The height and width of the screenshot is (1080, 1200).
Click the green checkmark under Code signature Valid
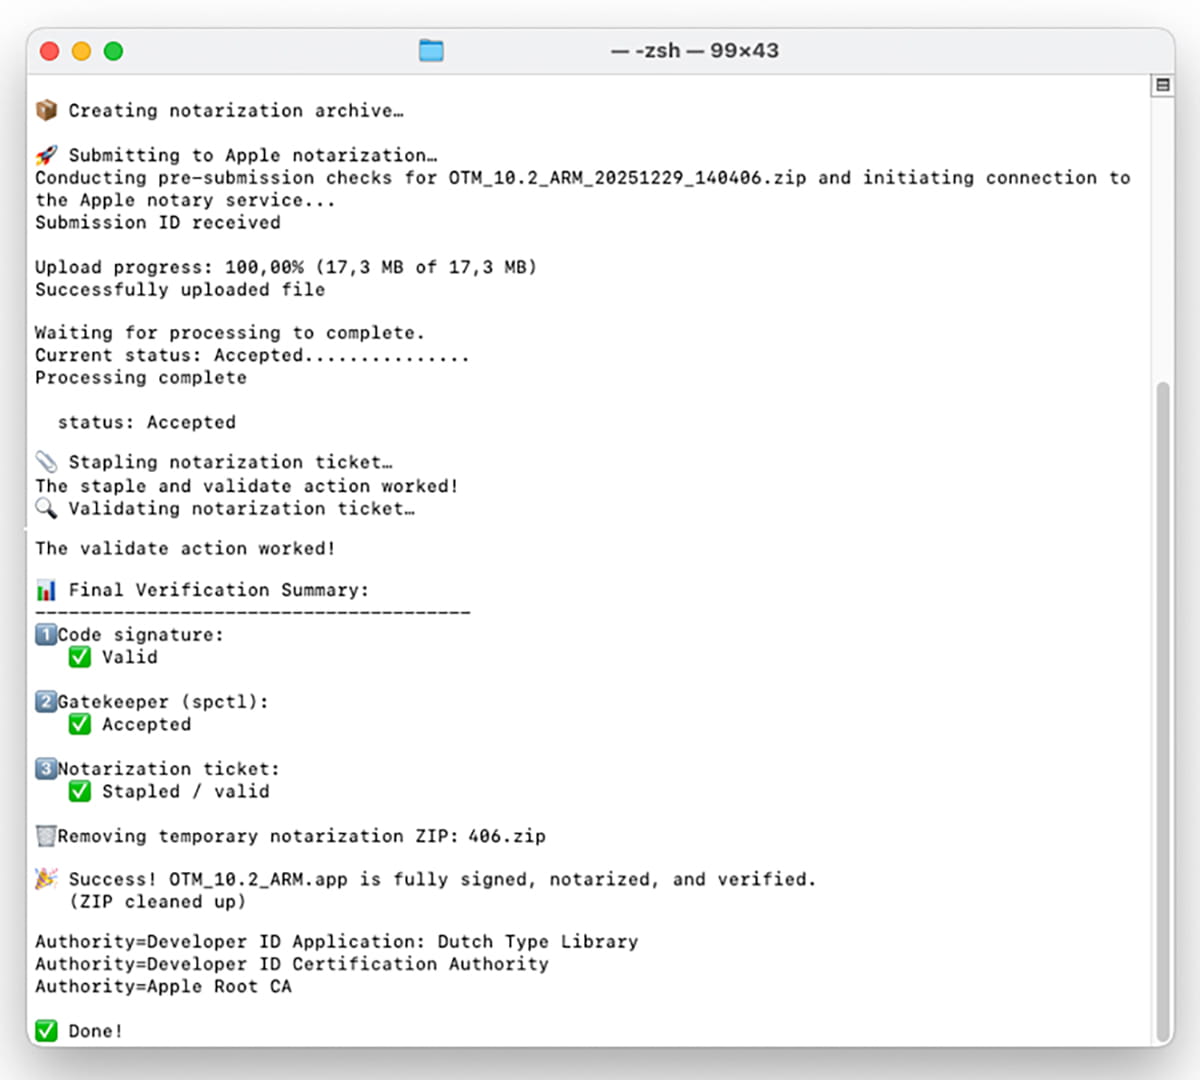80,656
